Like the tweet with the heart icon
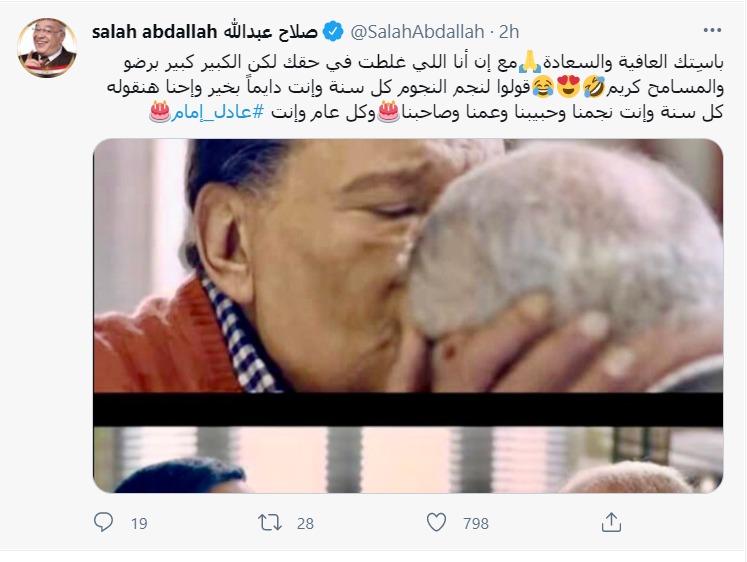 tap(436, 522)
